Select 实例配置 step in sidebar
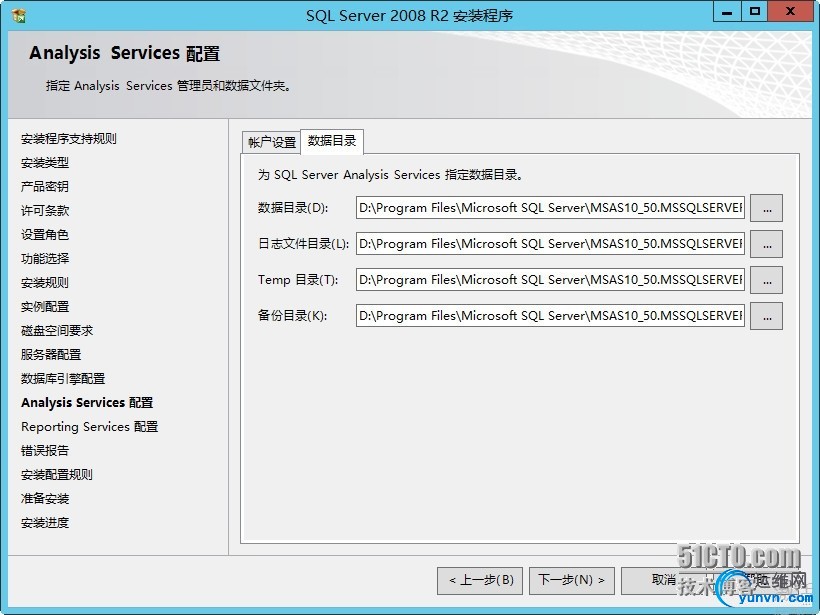 (x=45, y=307)
